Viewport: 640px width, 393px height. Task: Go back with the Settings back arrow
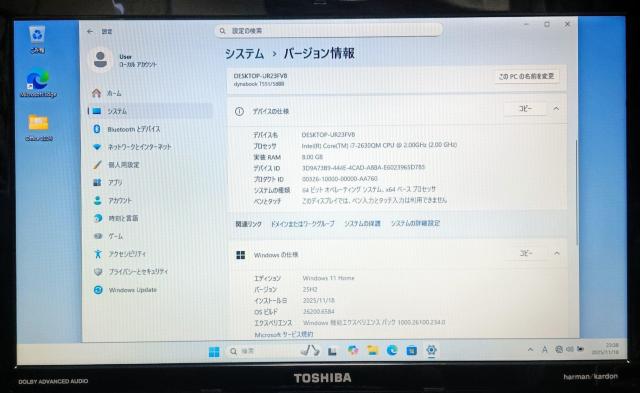click(90, 31)
